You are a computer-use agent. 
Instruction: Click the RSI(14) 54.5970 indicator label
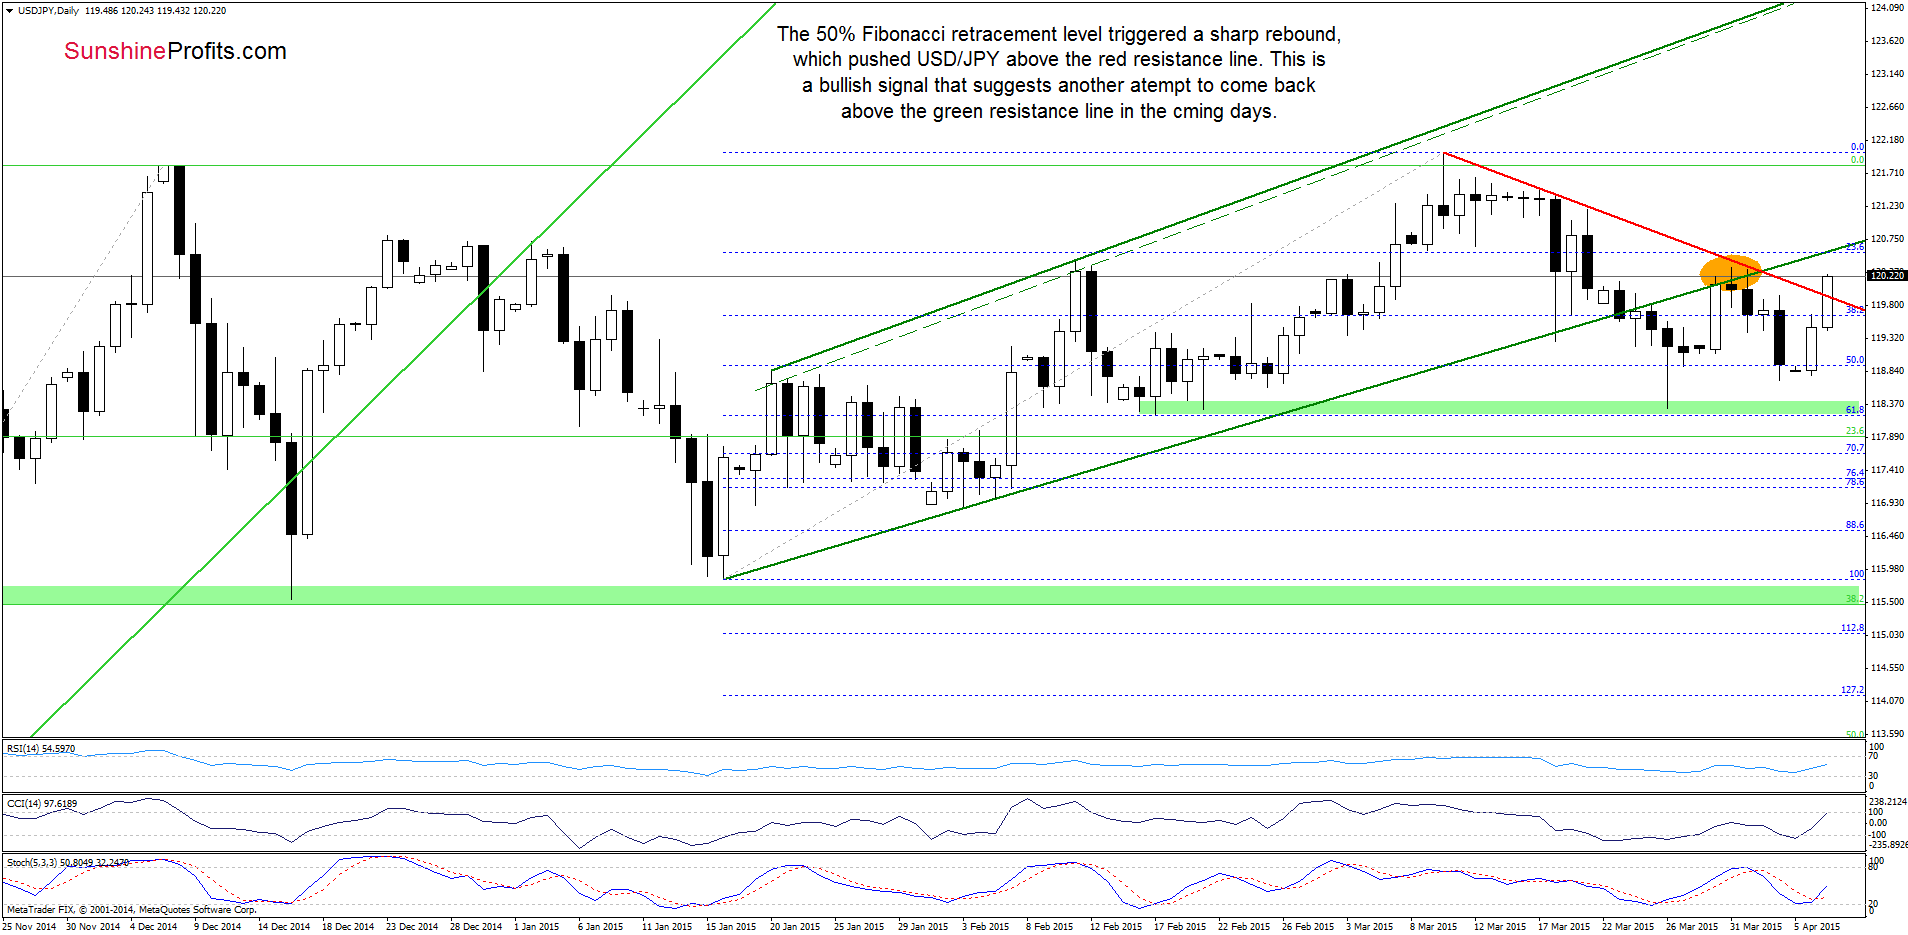point(41,749)
